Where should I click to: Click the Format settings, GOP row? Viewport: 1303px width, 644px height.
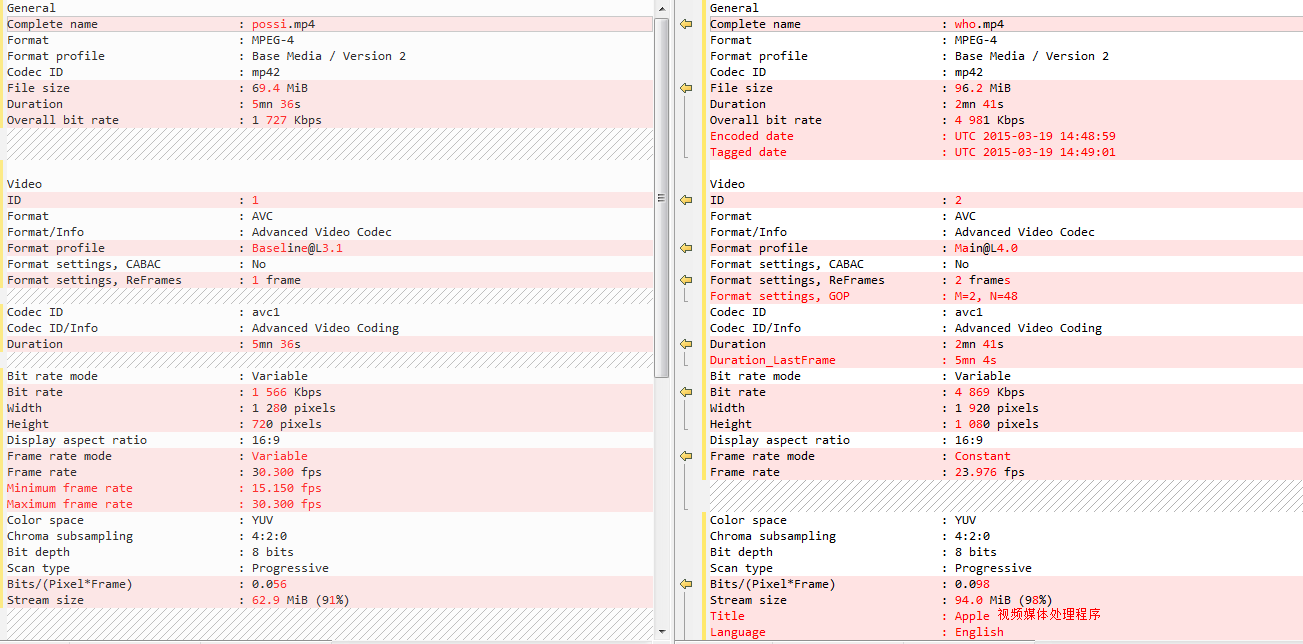(1004, 296)
